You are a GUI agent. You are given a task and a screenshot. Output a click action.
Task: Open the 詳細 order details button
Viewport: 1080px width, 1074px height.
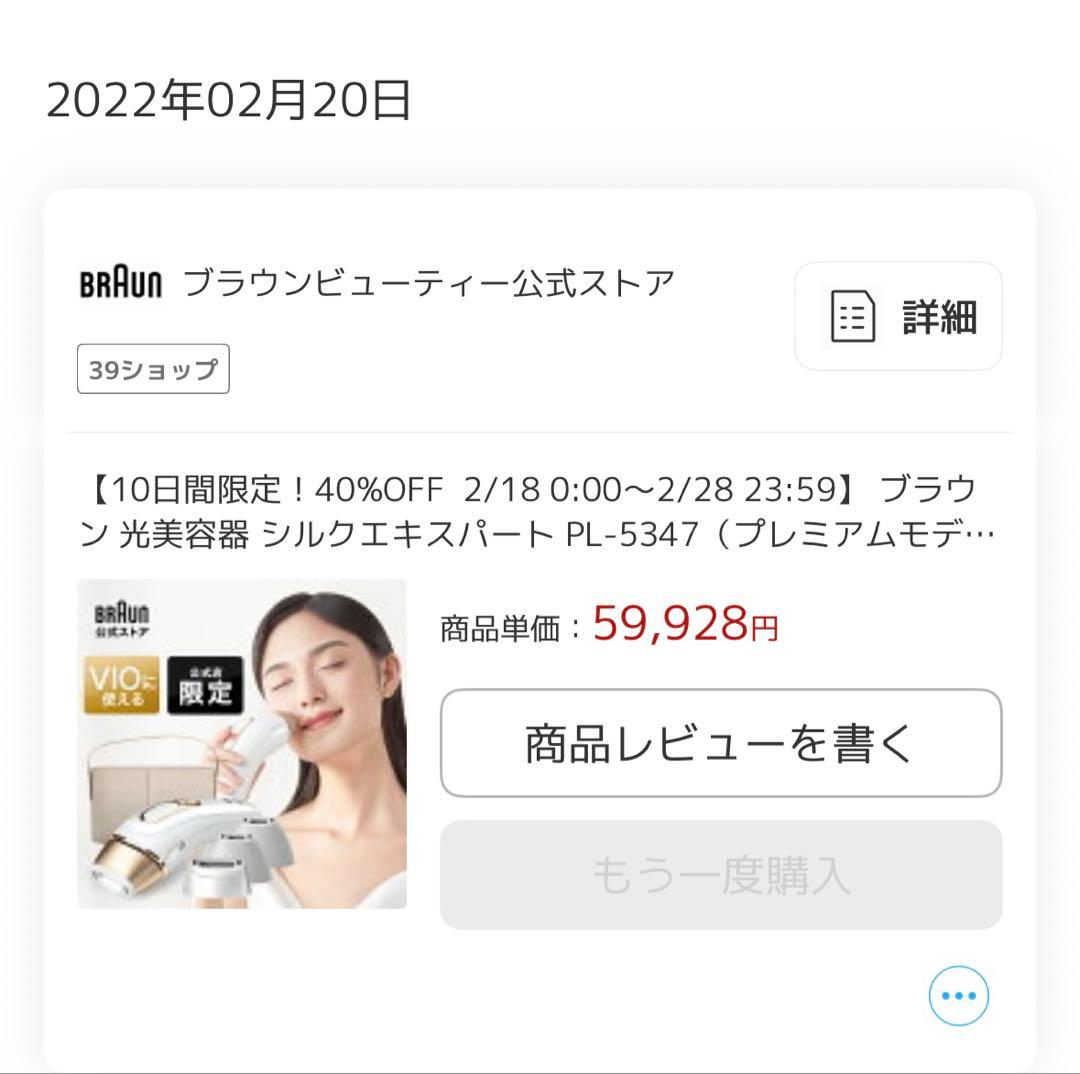point(898,316)
